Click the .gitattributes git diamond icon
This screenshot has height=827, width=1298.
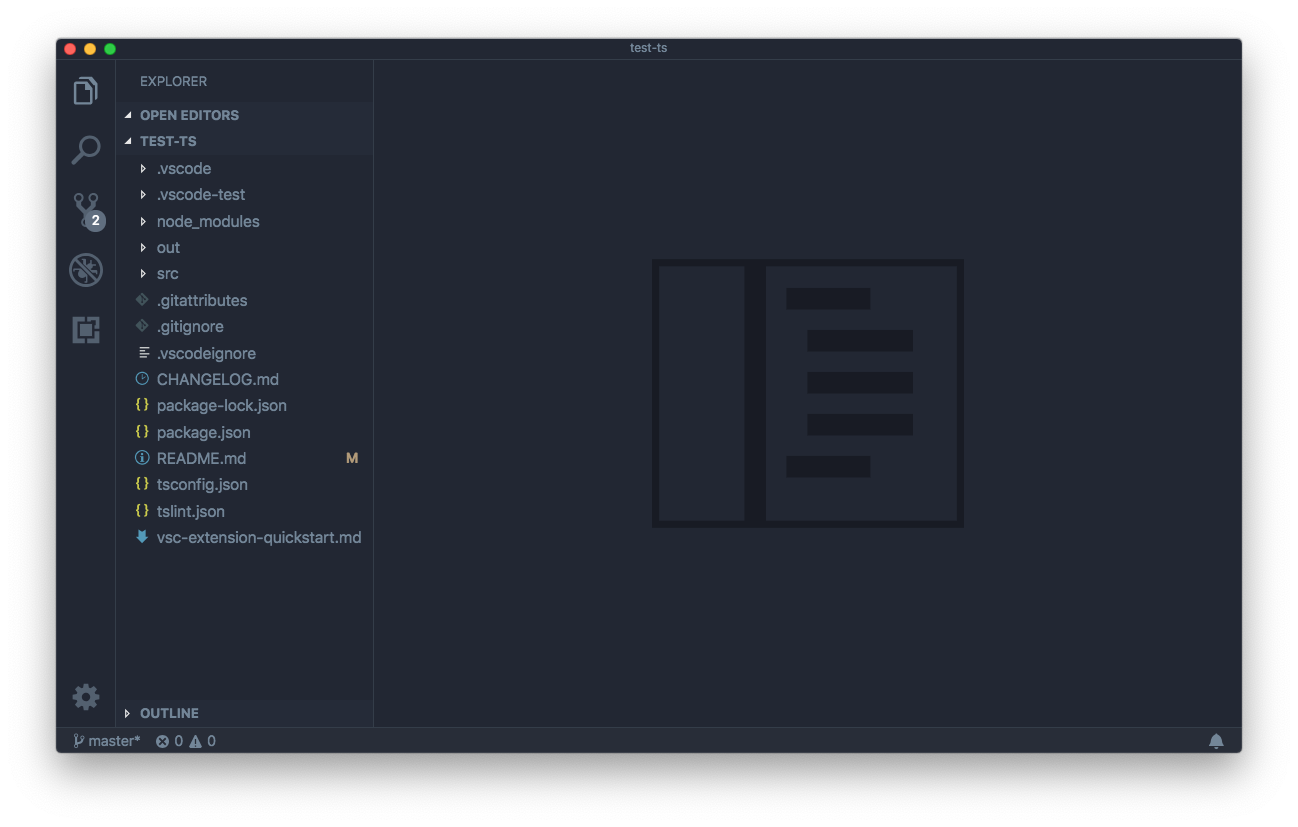pos(142,300)
